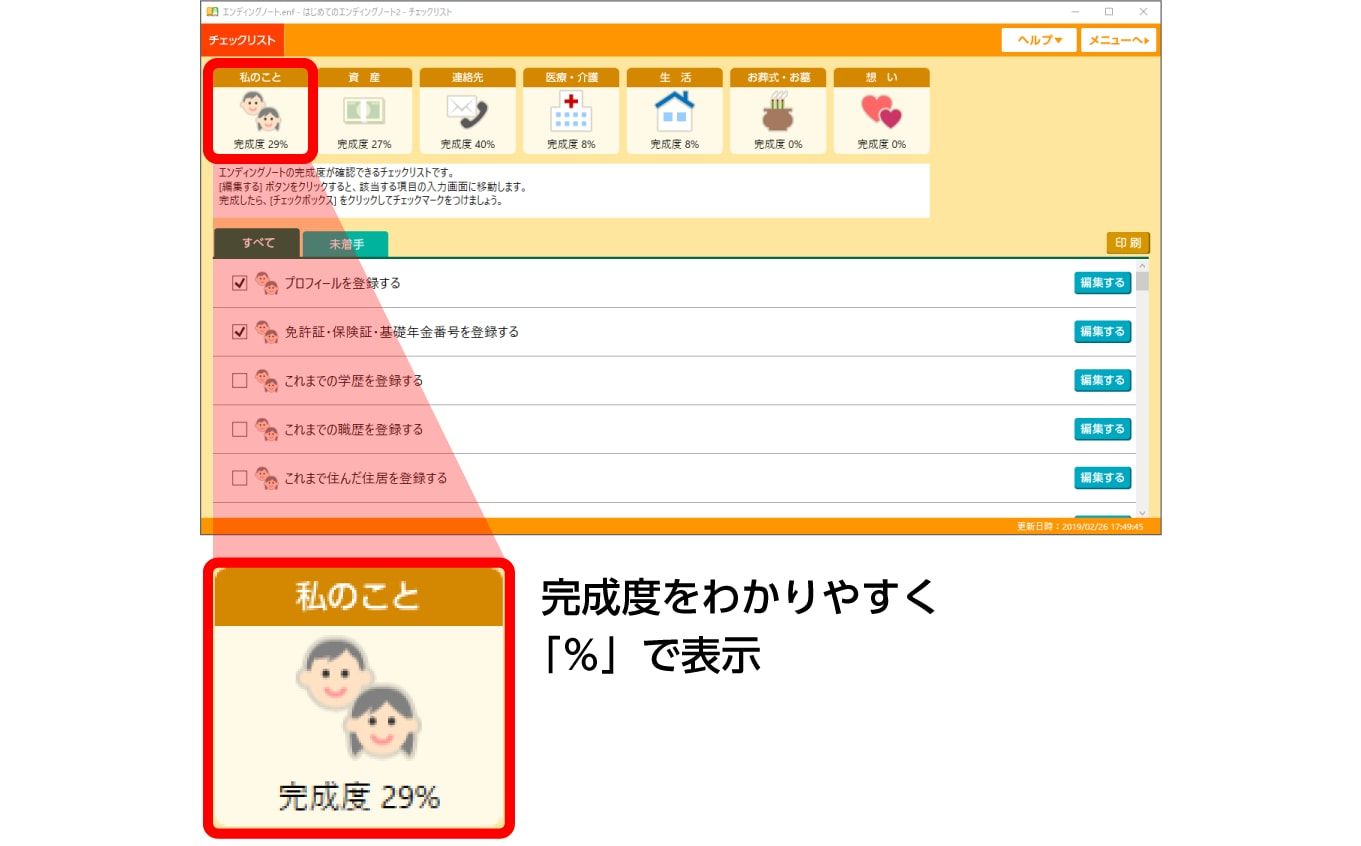Click the 印刷 print button

point(1128,242)
